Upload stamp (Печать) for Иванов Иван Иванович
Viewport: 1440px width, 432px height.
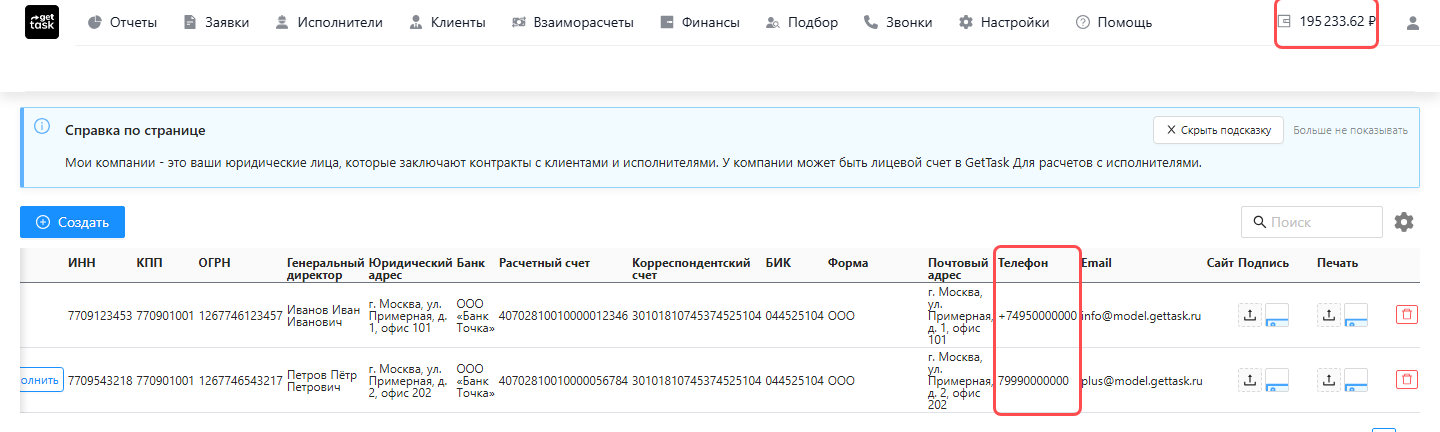pos(1328,315)
